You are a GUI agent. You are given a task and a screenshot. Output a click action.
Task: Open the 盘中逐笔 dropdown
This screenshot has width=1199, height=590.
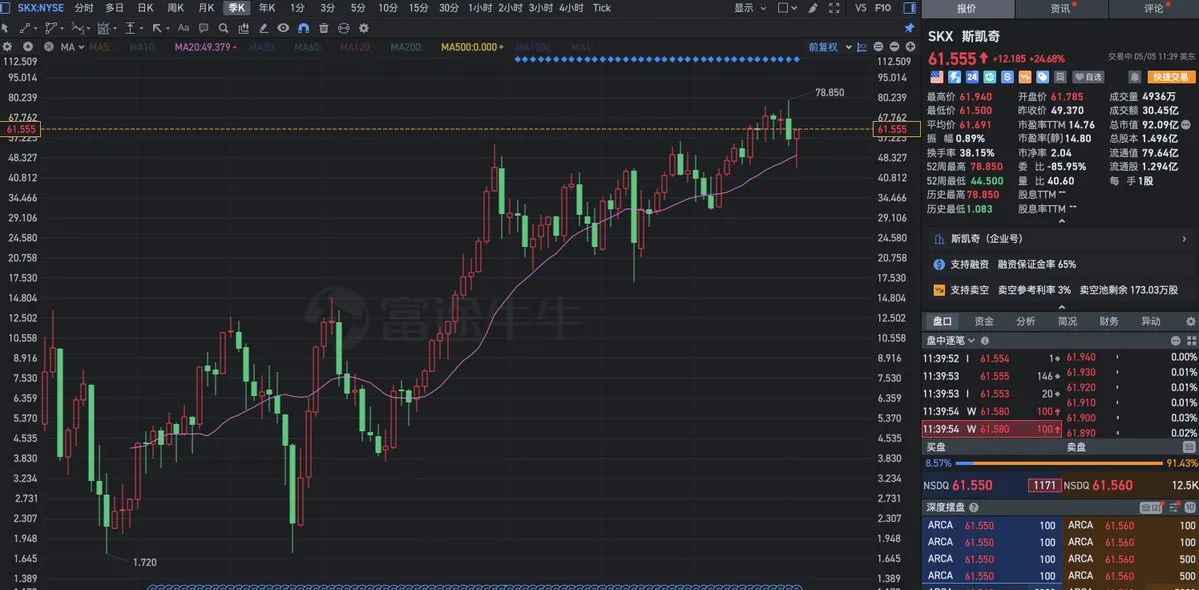pyautogui.click(x=950, y=341)
